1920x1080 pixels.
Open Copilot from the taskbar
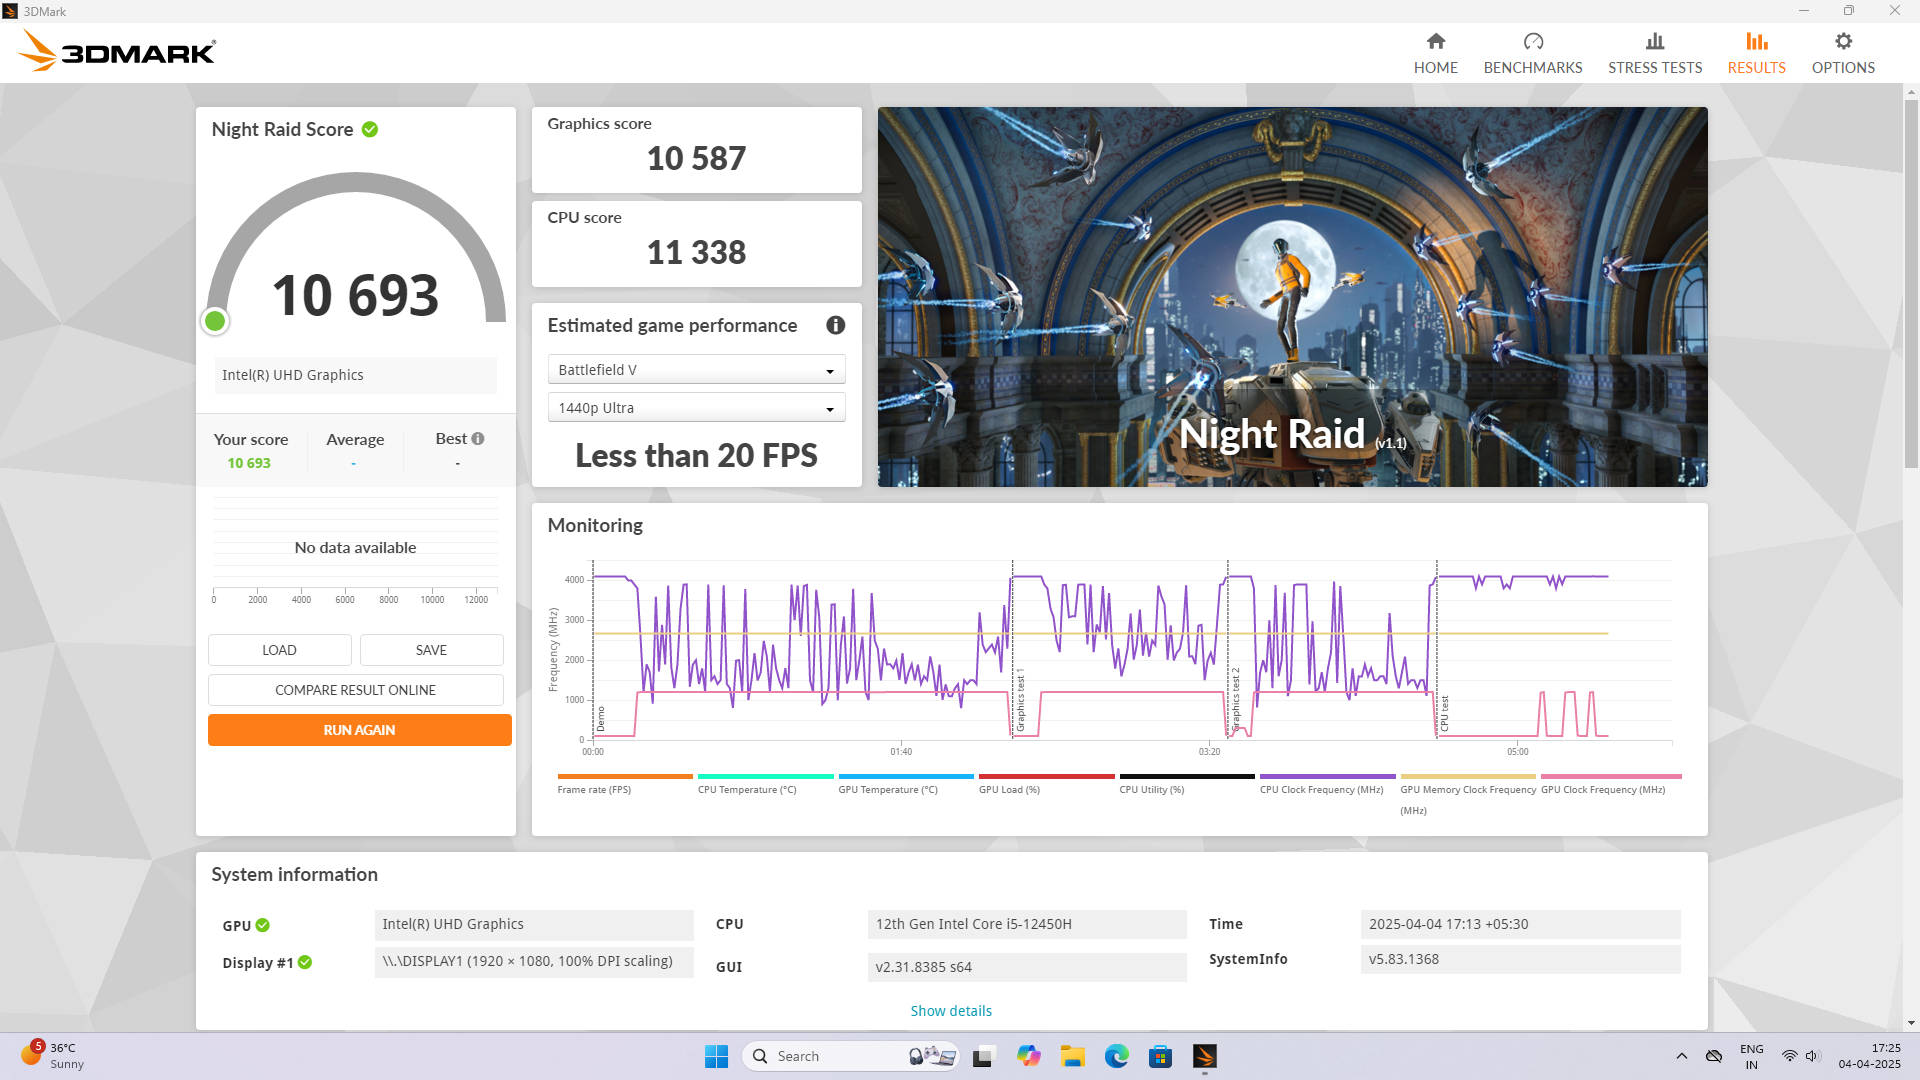point(1028,1056)
